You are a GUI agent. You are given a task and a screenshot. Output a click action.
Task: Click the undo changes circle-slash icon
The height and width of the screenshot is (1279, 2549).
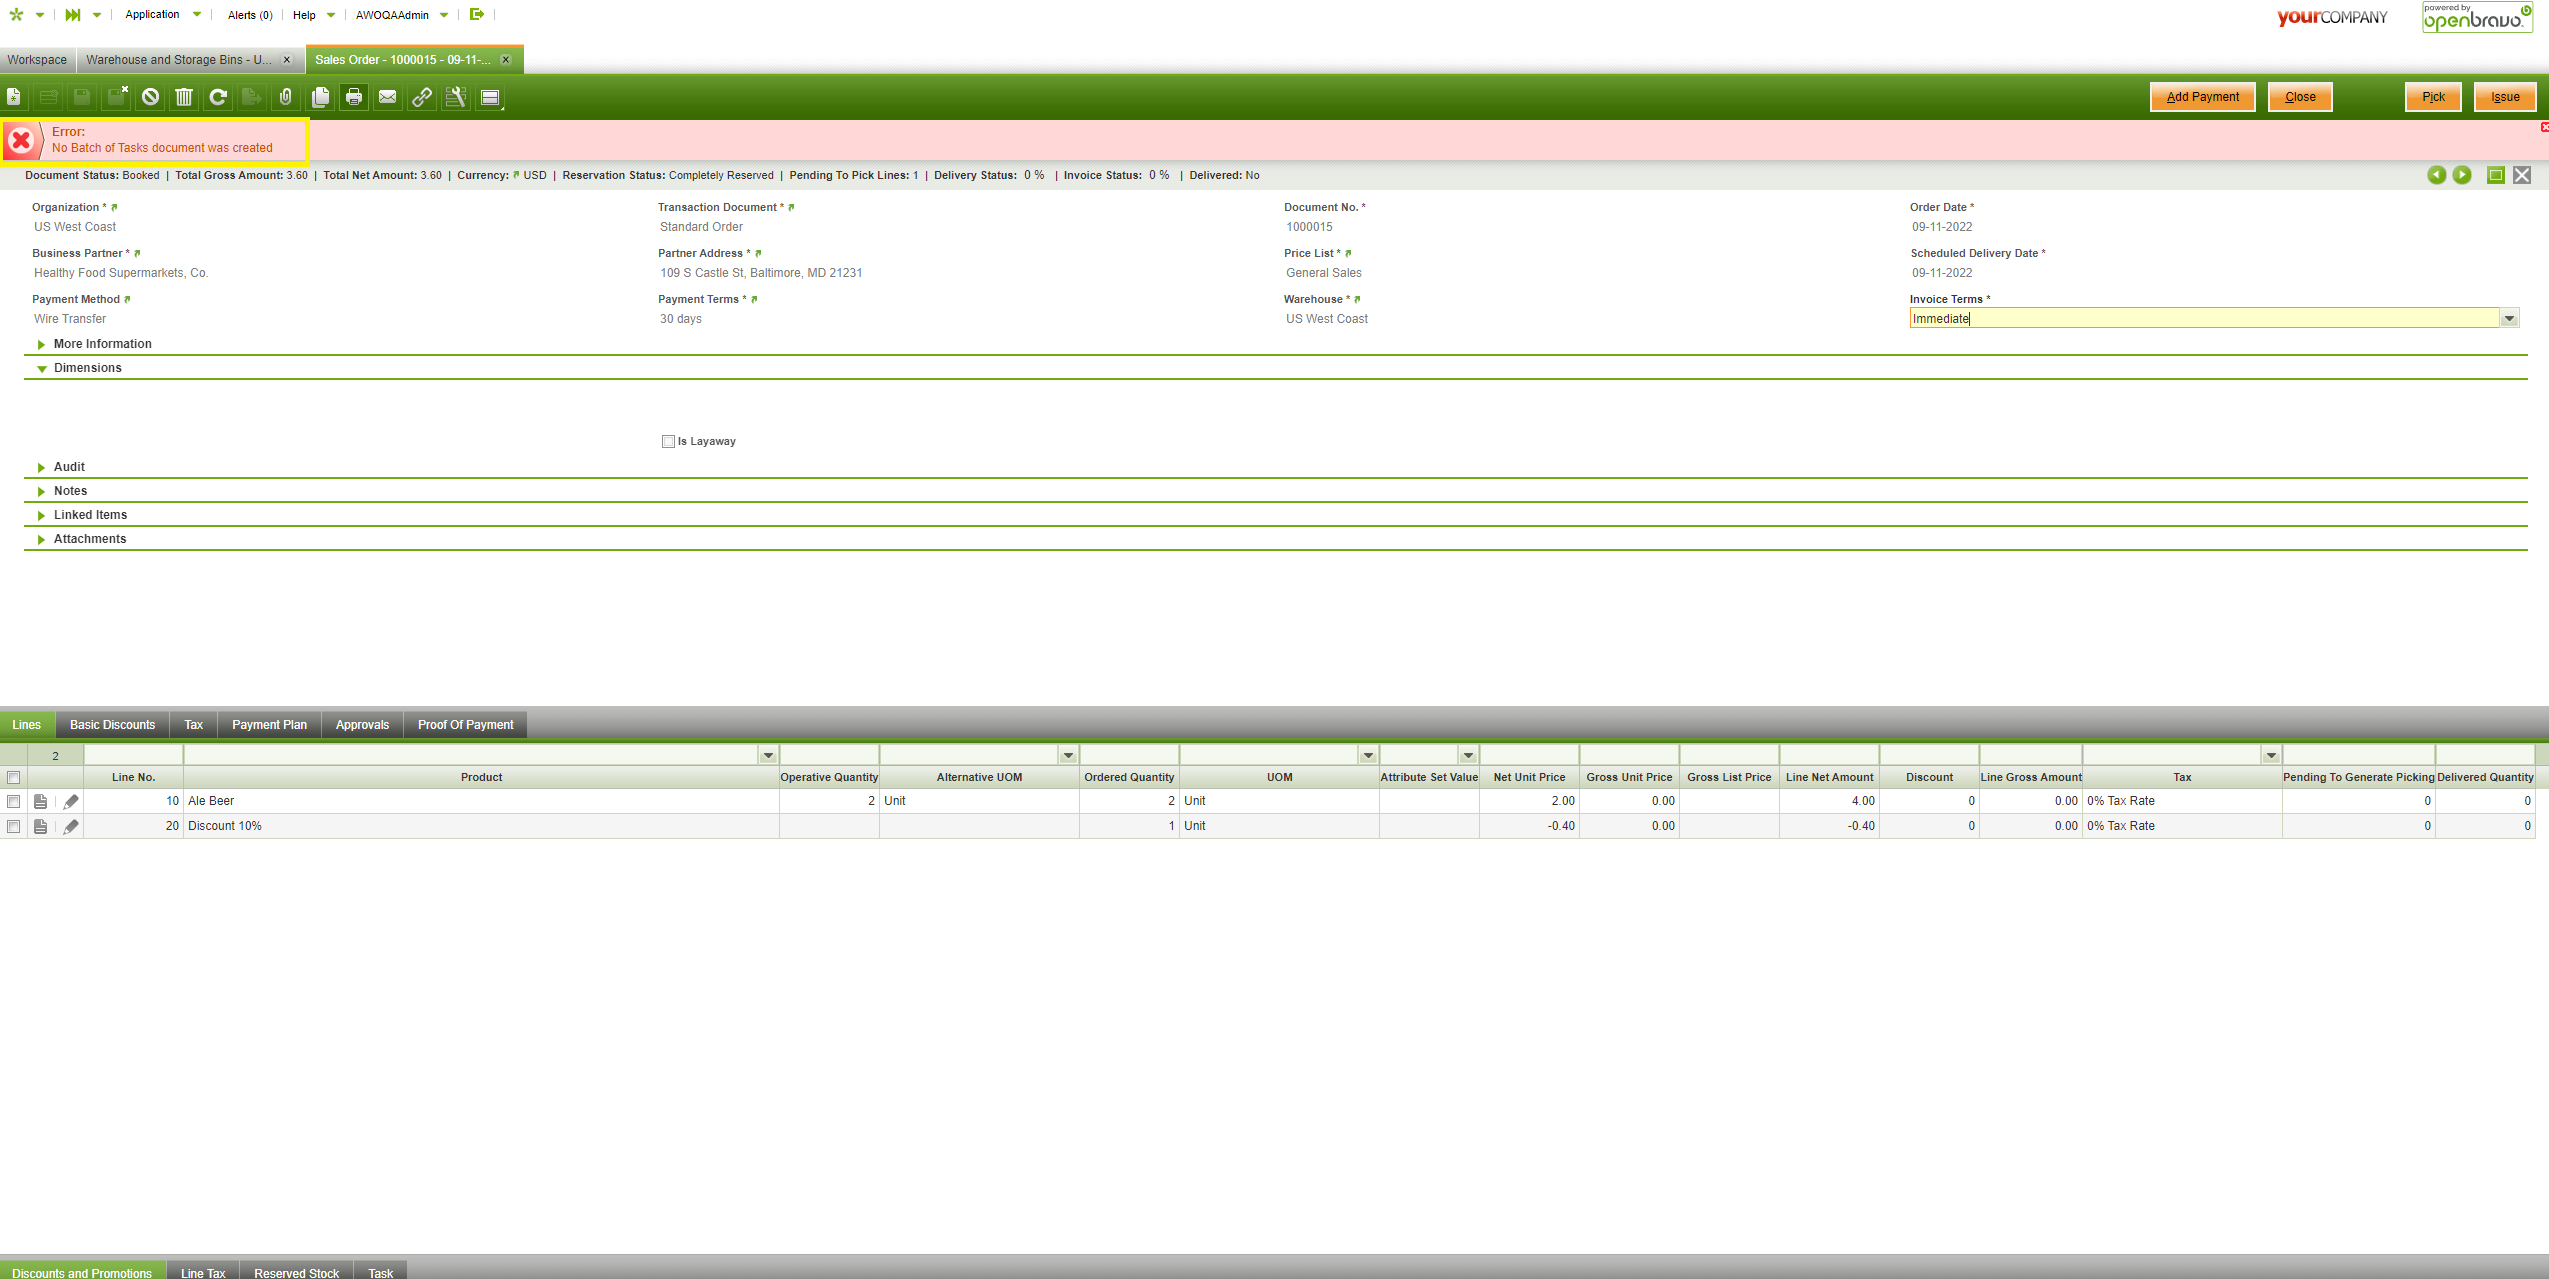[x=150, y=97]
